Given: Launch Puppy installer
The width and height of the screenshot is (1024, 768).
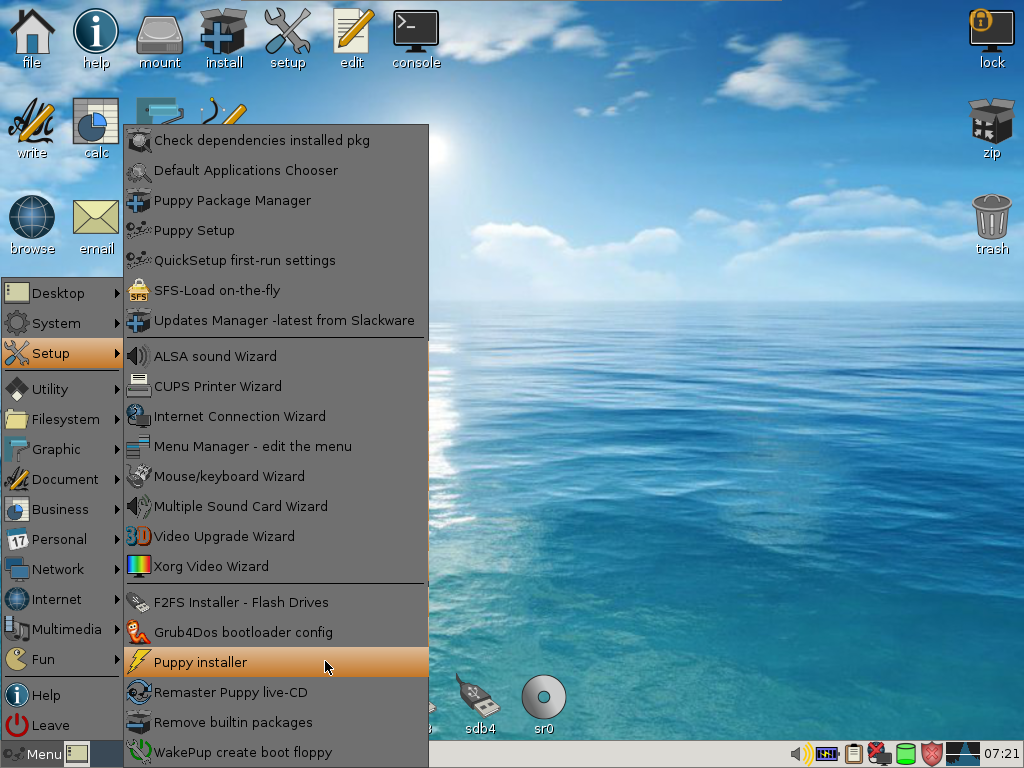Looking at the screenshot, I should pyautogui.click(x=276, y=662).
